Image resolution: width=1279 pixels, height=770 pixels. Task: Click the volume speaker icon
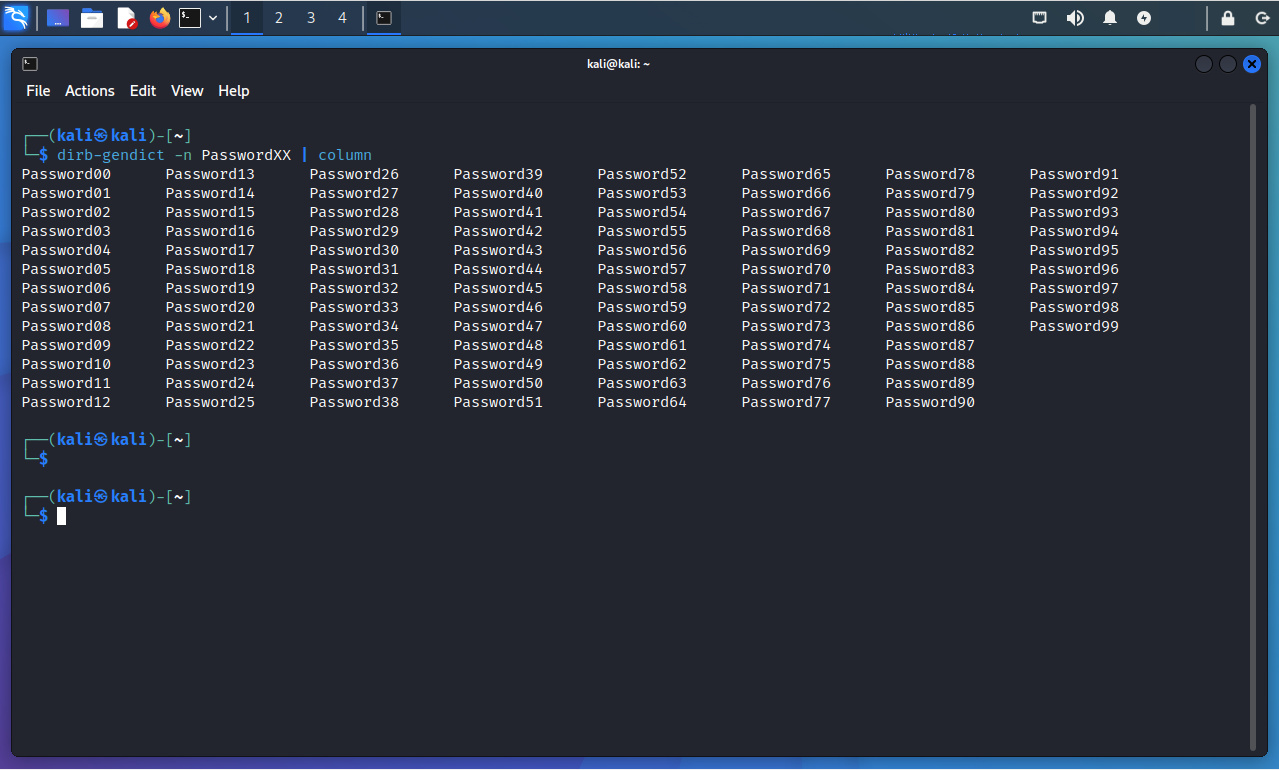tap(1075, 18)
